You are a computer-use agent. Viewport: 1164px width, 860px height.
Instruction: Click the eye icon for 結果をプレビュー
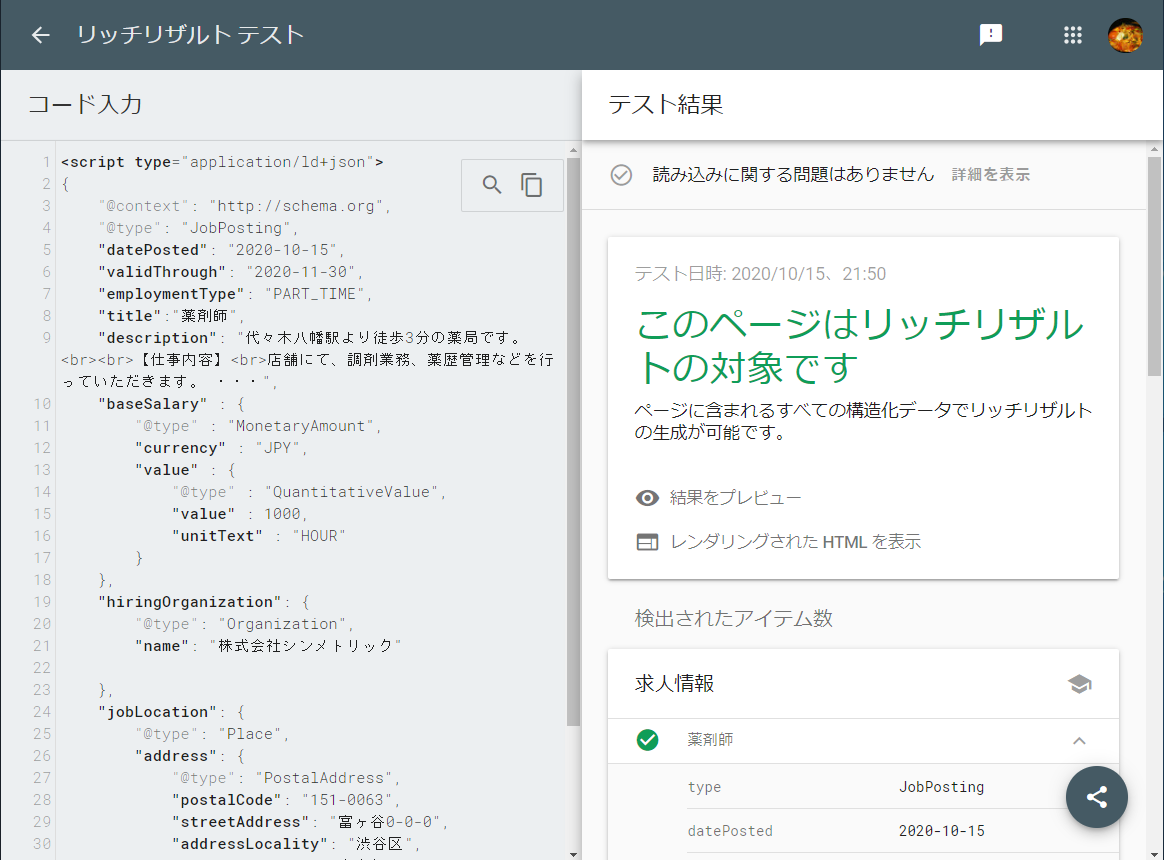tap(647, 498)
